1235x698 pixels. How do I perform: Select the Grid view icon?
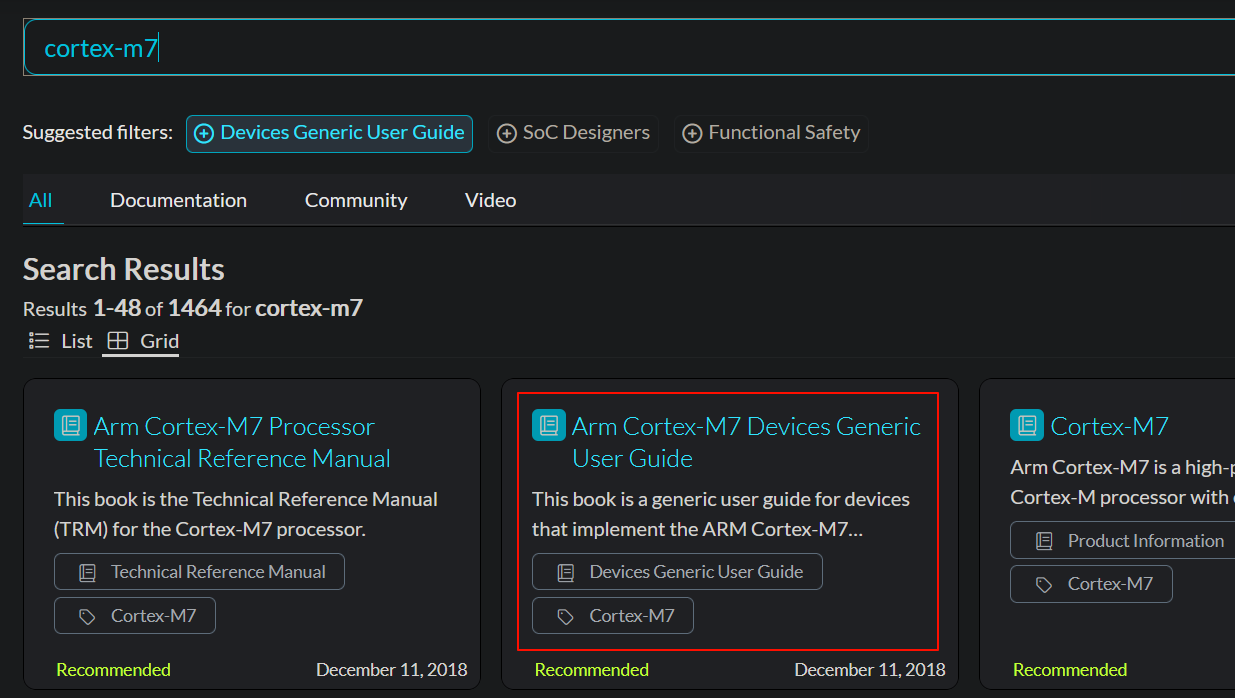click(x=118, y=341)
